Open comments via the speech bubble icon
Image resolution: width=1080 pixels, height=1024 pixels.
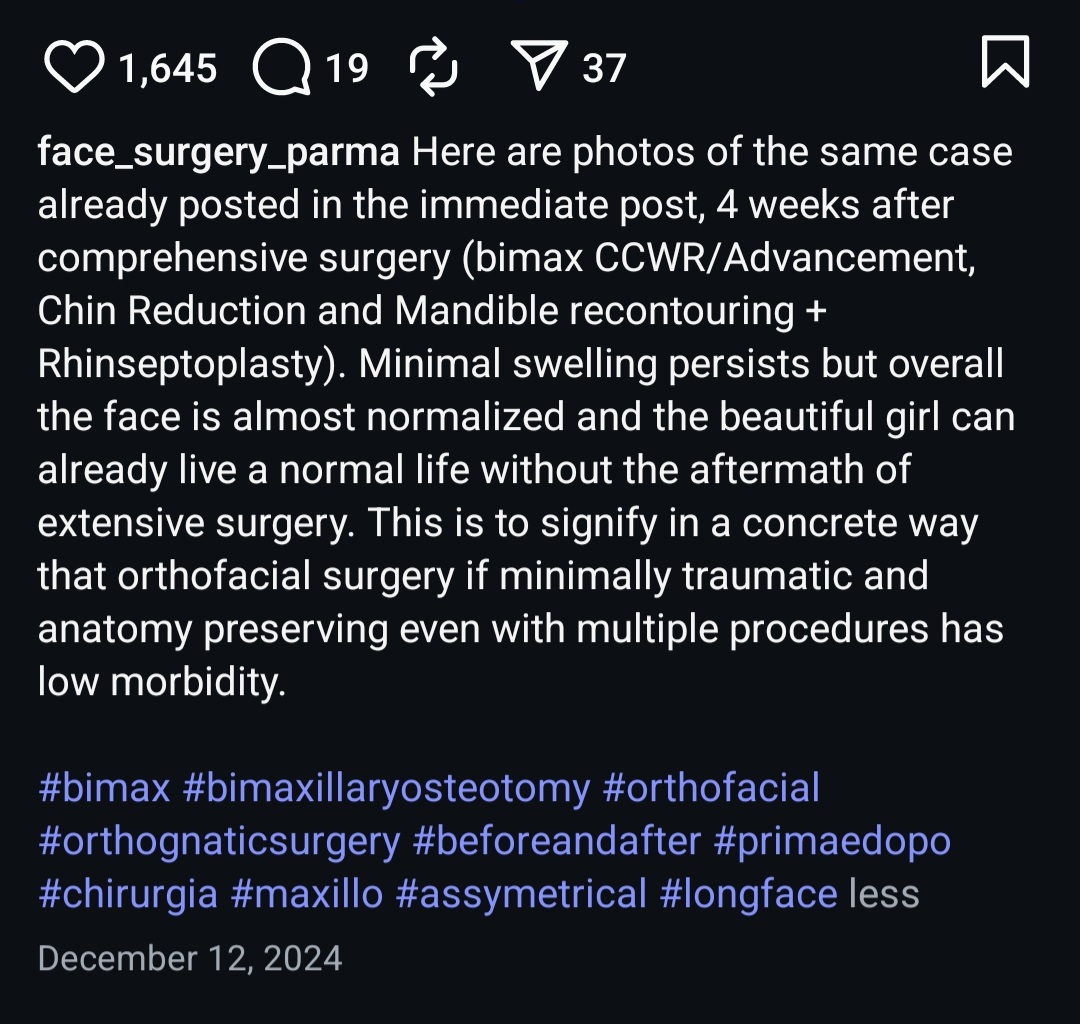click(x=281, y=67)
